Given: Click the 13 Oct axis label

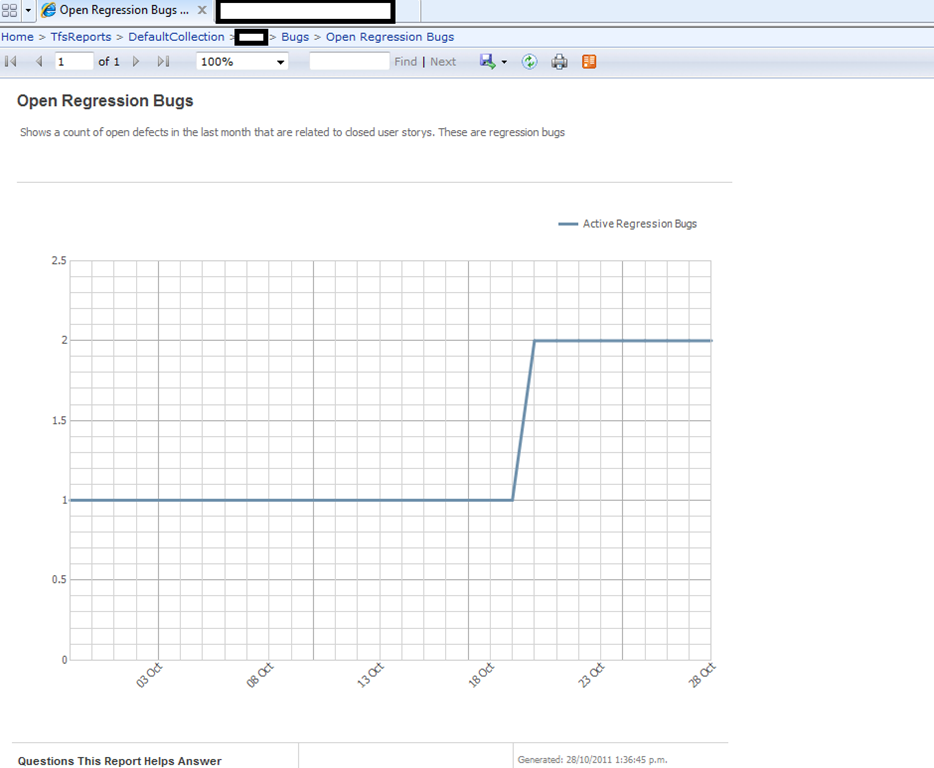Looking at the screenshot, I should pyautogui.click(x=370, y=676).
